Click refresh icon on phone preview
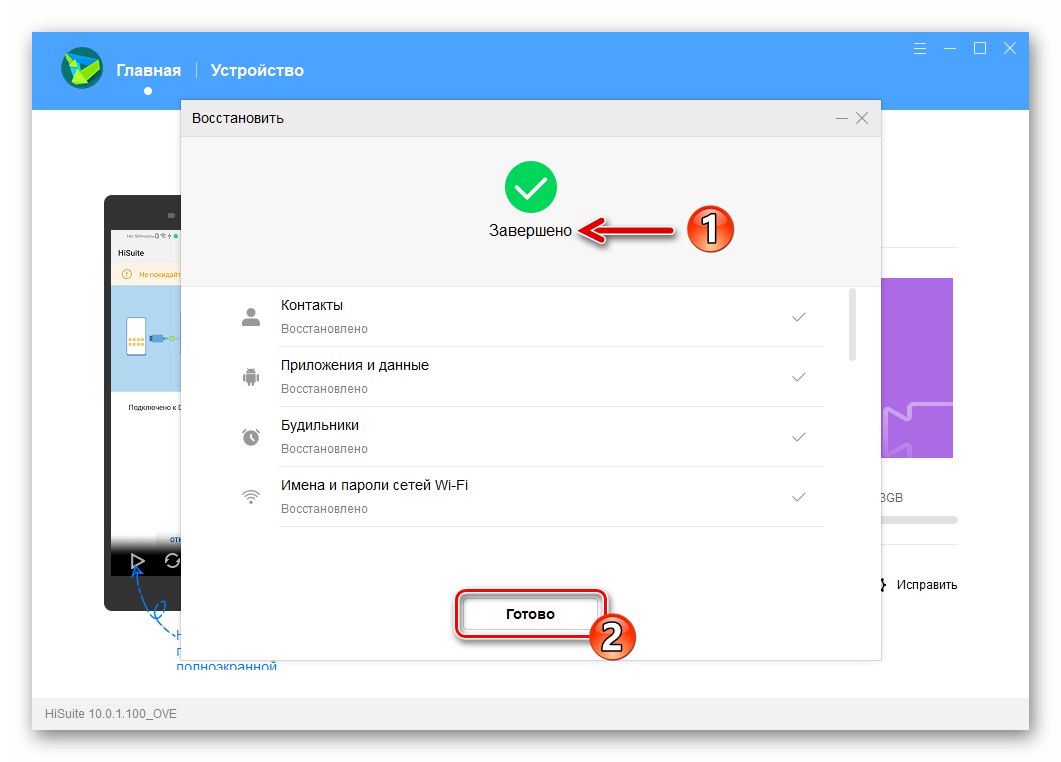This screenshot has width=1061, height=762. pyautogui.click(x=172, y=561)
